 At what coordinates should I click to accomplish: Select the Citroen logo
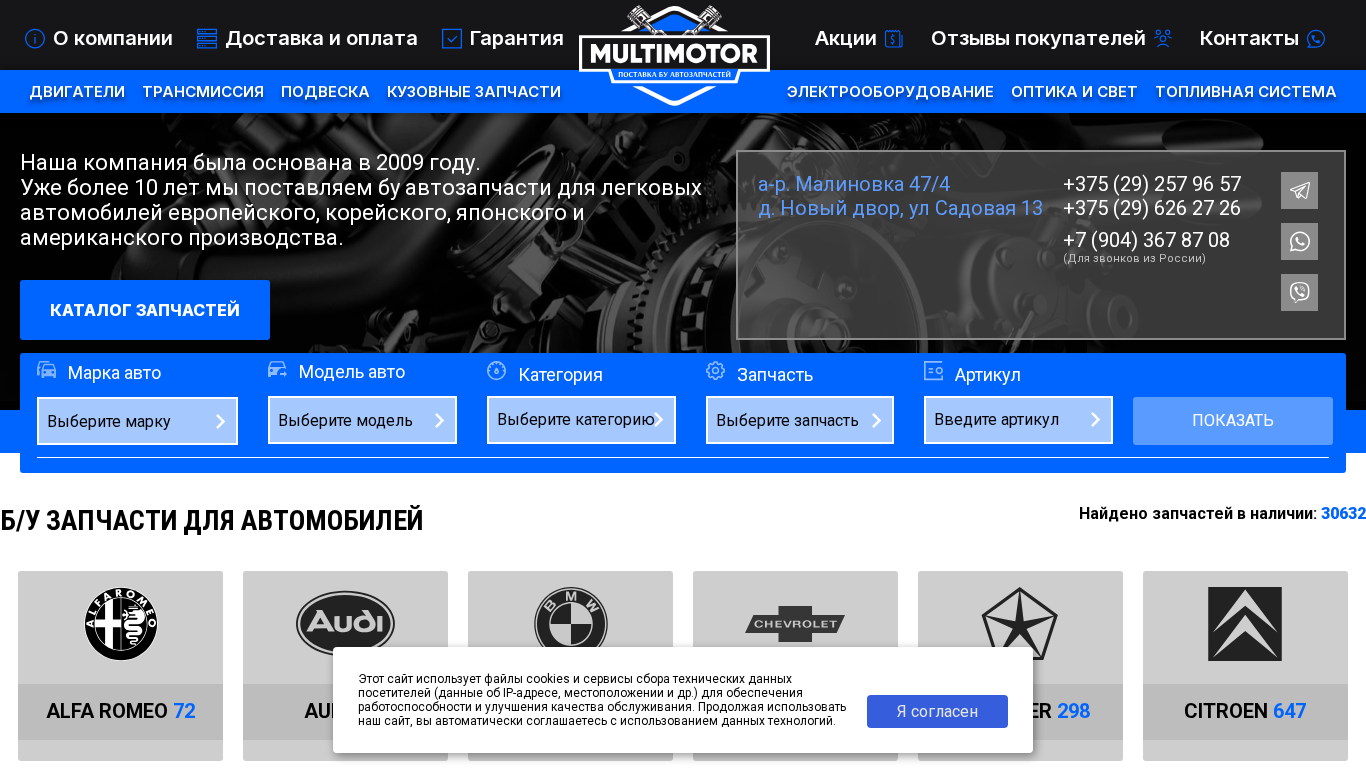tap(1245, 624)
